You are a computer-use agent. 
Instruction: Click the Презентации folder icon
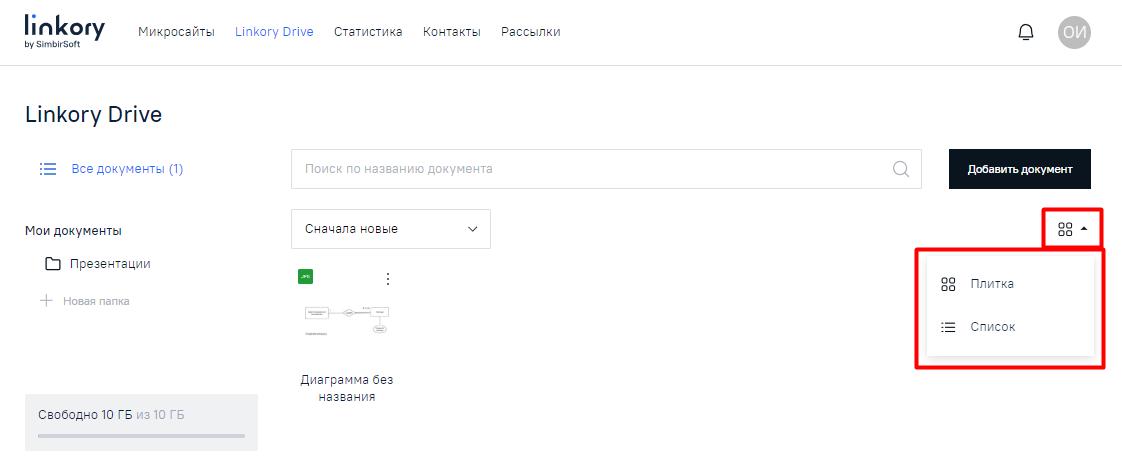[52, 264]
